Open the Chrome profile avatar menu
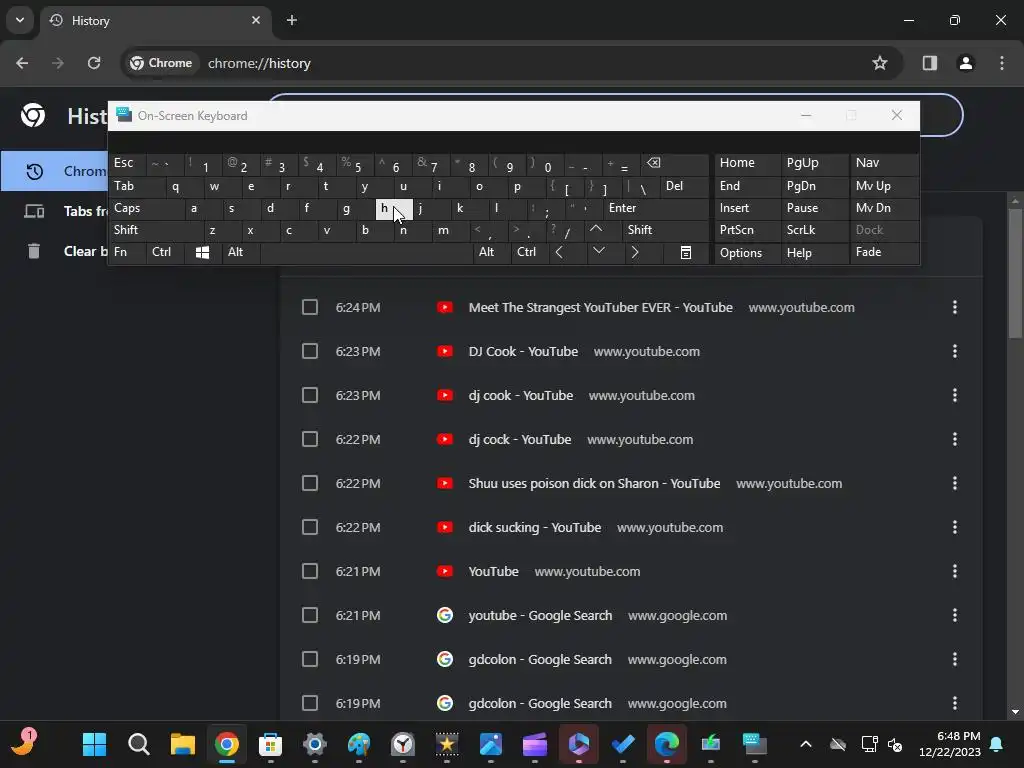 (965, 63)
